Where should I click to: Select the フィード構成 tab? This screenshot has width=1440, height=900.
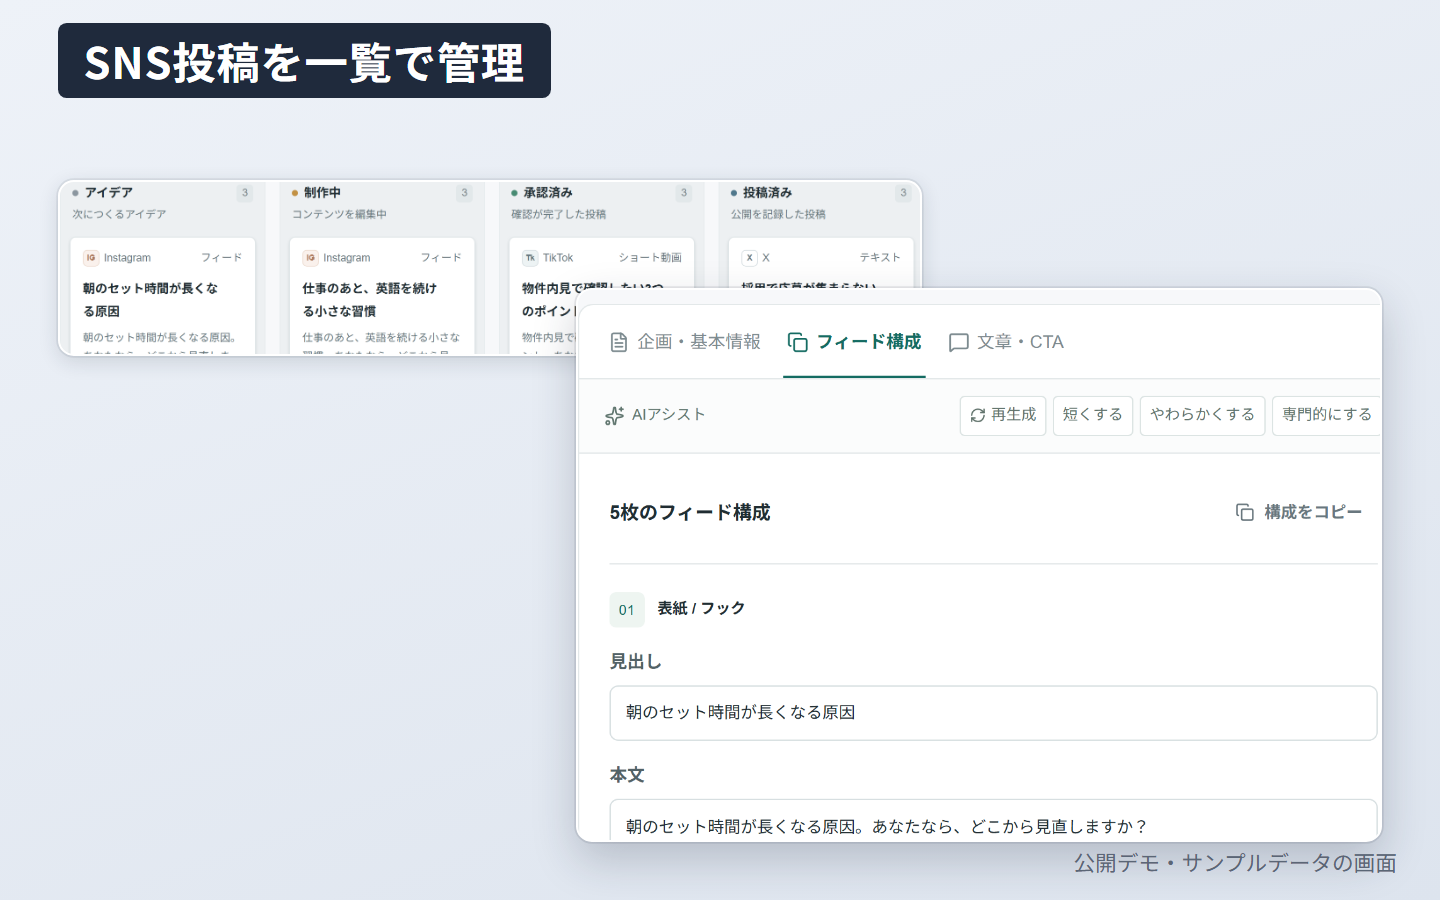coord(854,342)
